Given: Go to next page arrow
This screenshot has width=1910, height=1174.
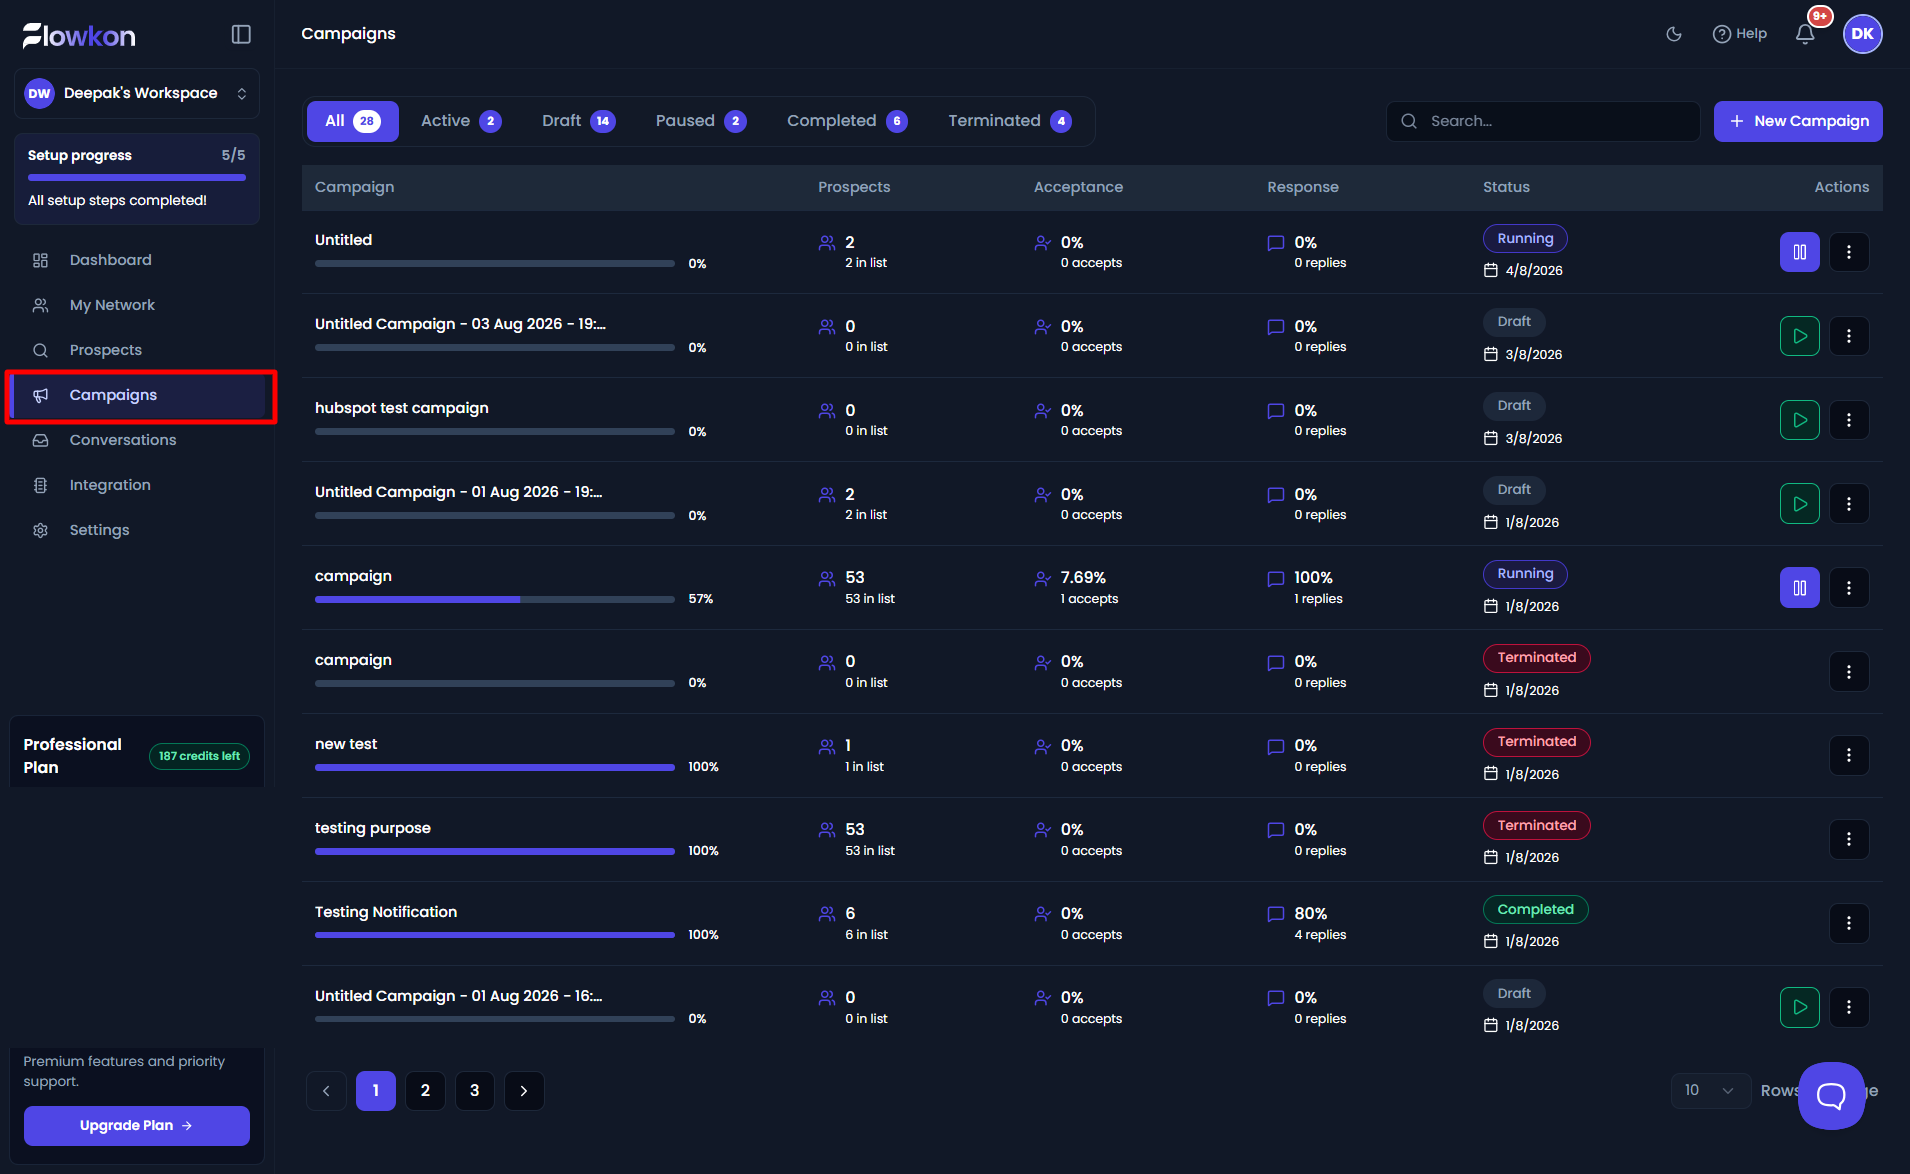Looking at the screenshot, I should [x=524, y=1091].
